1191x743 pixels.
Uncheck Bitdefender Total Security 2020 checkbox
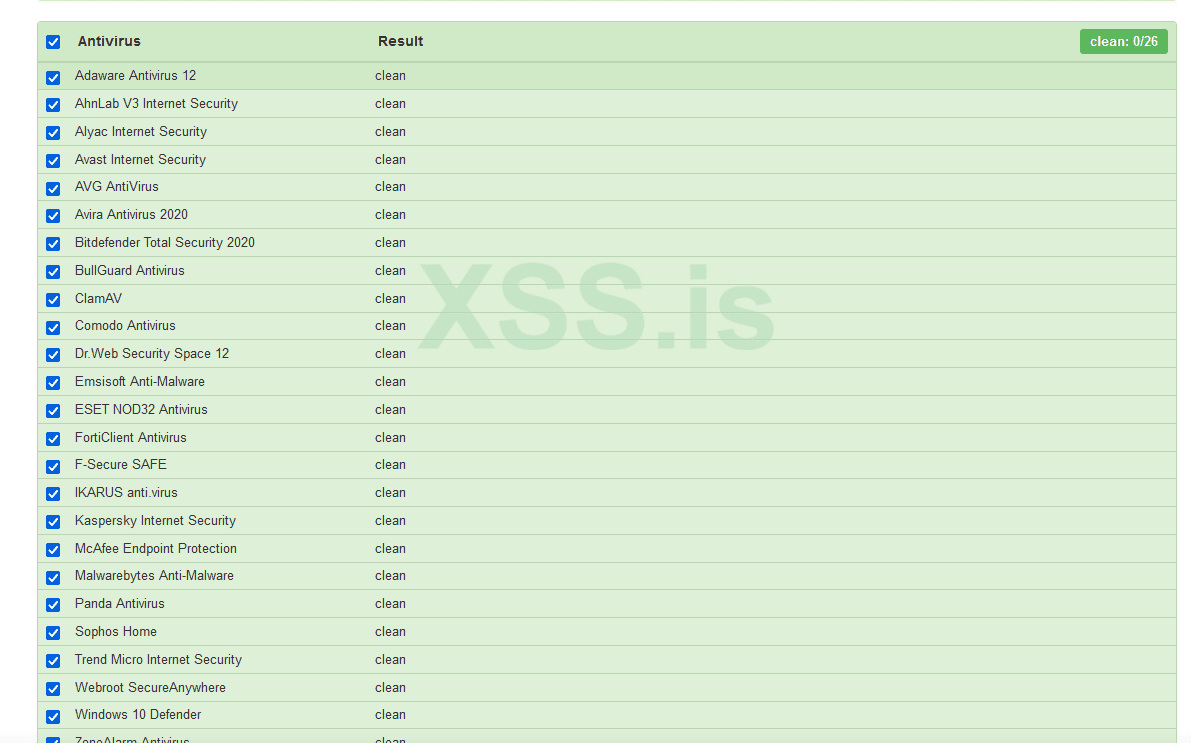53,244
